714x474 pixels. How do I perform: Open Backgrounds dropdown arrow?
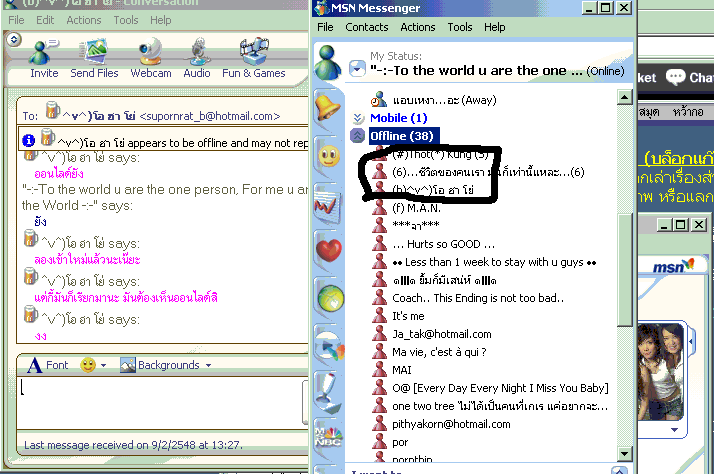[208, 365]
